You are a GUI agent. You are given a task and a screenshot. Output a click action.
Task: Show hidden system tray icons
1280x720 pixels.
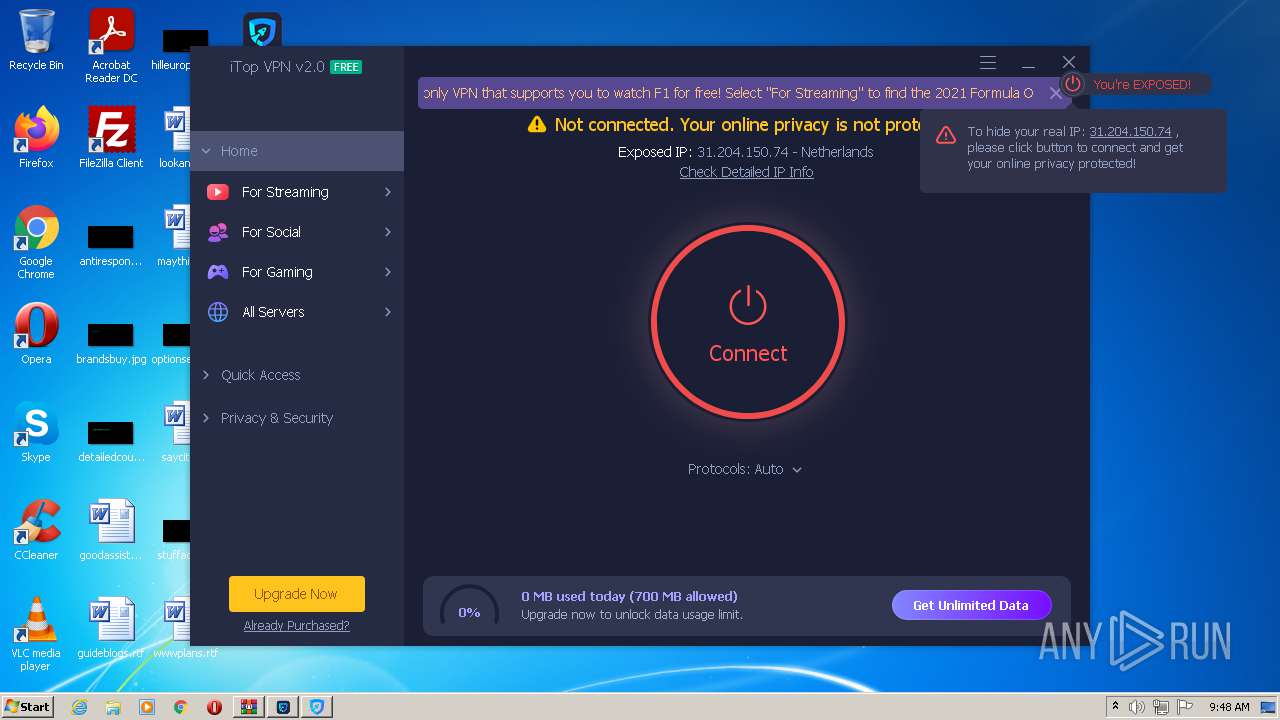coord(1116,707)
